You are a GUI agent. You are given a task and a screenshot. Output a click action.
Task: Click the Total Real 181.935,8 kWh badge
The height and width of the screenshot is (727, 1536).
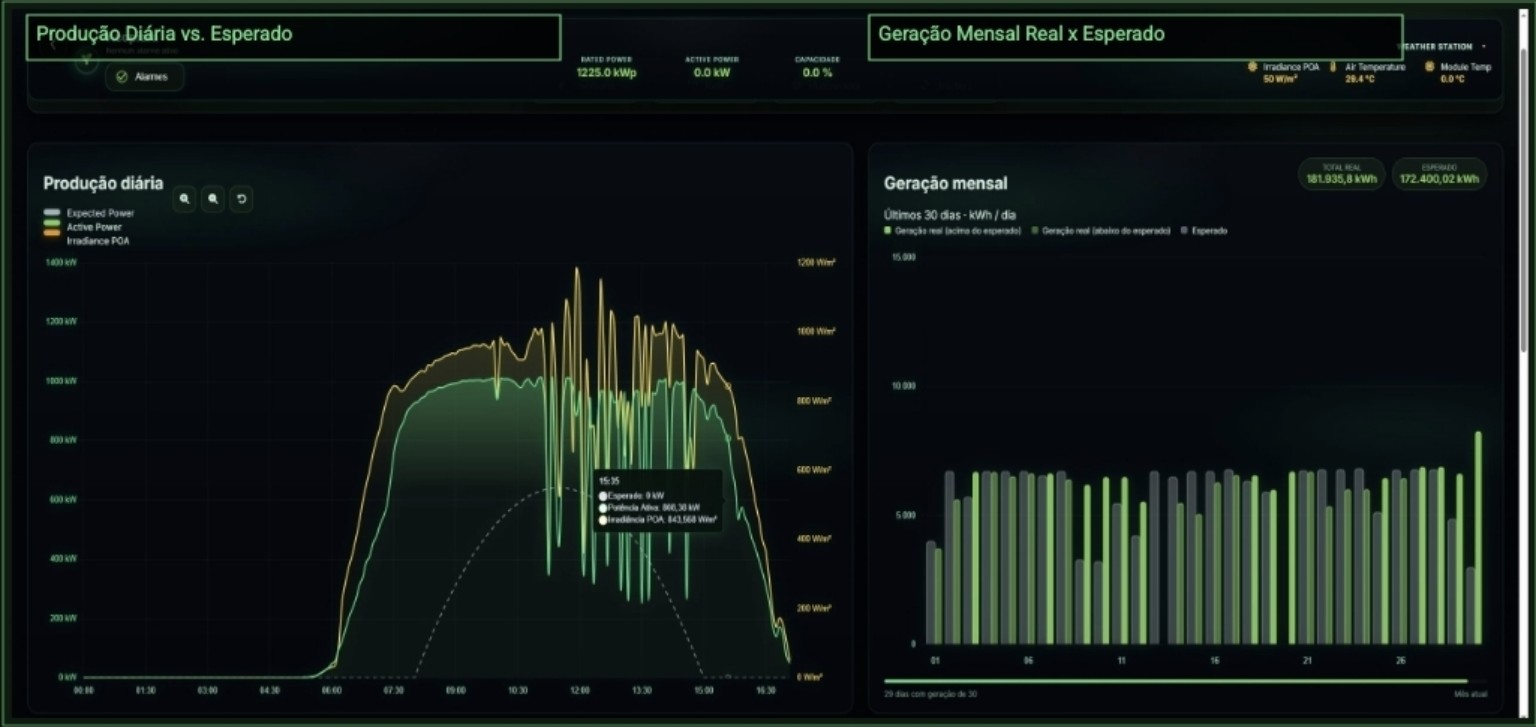[1341, 174]
